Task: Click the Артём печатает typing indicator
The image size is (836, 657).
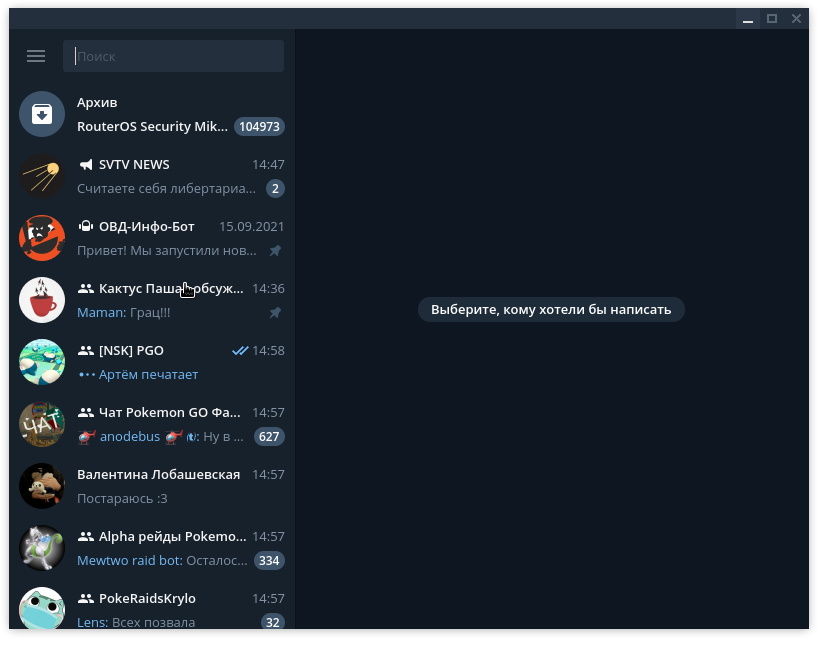Action: 143,374
